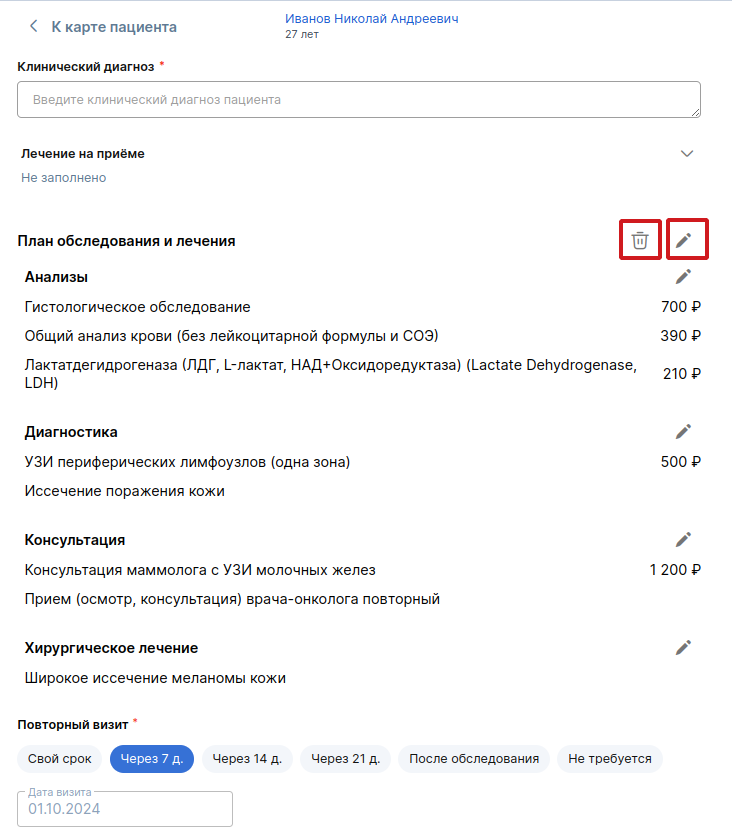The height and width of the screenshot is (837, 732).
Task: Select the Не требуется option
Action: pyautogui.click(x=609, y=759)
